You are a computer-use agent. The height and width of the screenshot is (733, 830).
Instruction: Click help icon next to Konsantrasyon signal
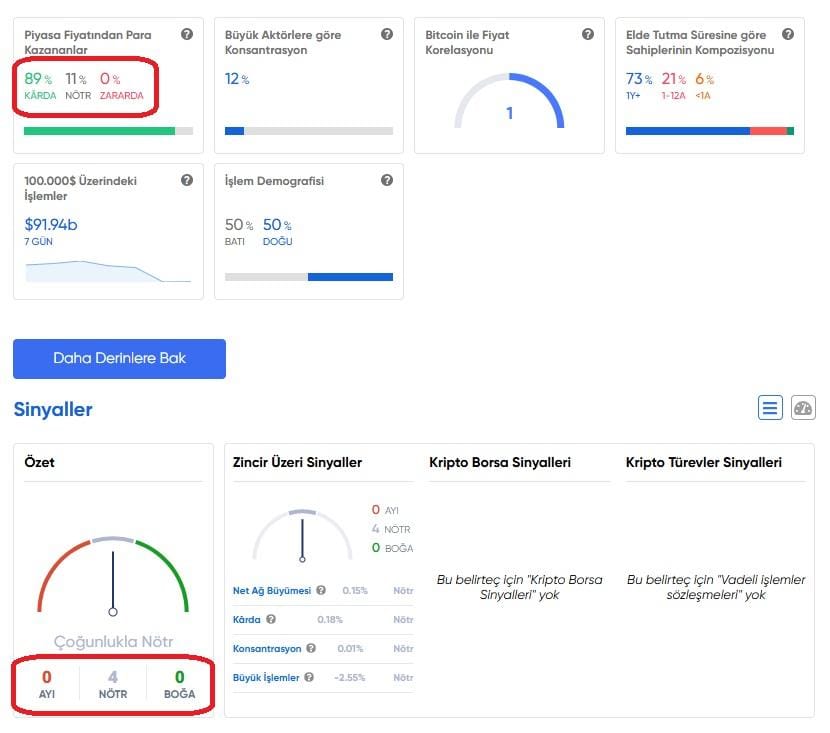tap(311, 649)
